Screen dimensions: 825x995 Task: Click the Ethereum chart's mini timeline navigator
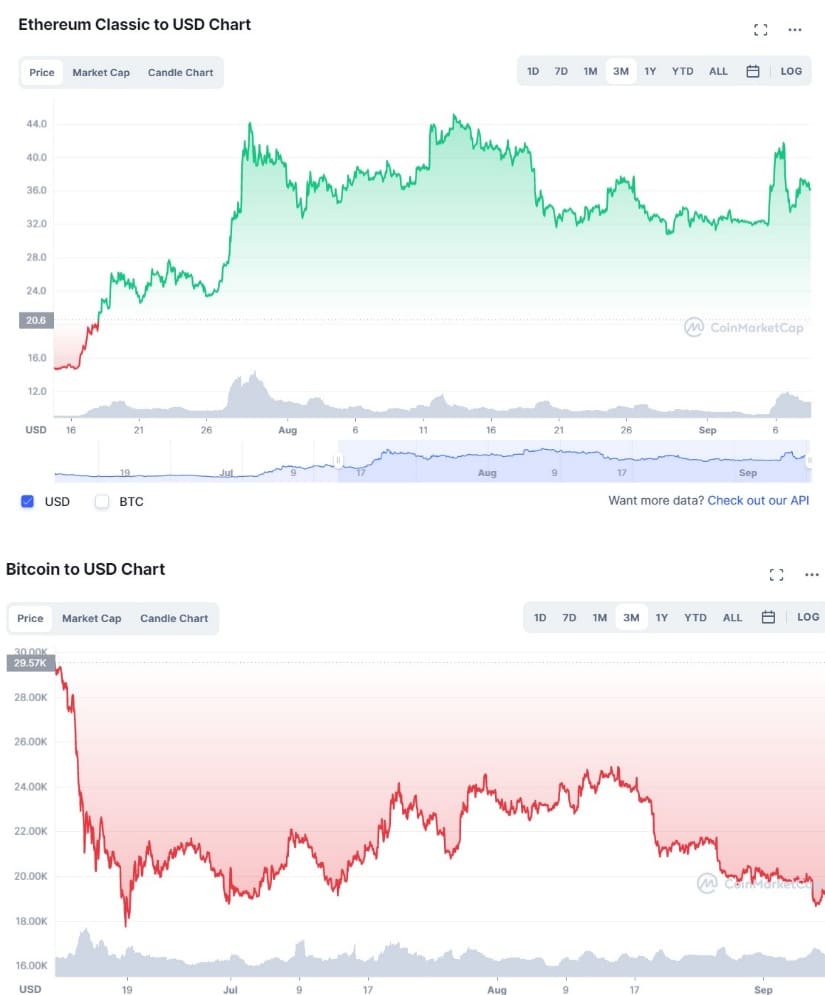[430, 461]
